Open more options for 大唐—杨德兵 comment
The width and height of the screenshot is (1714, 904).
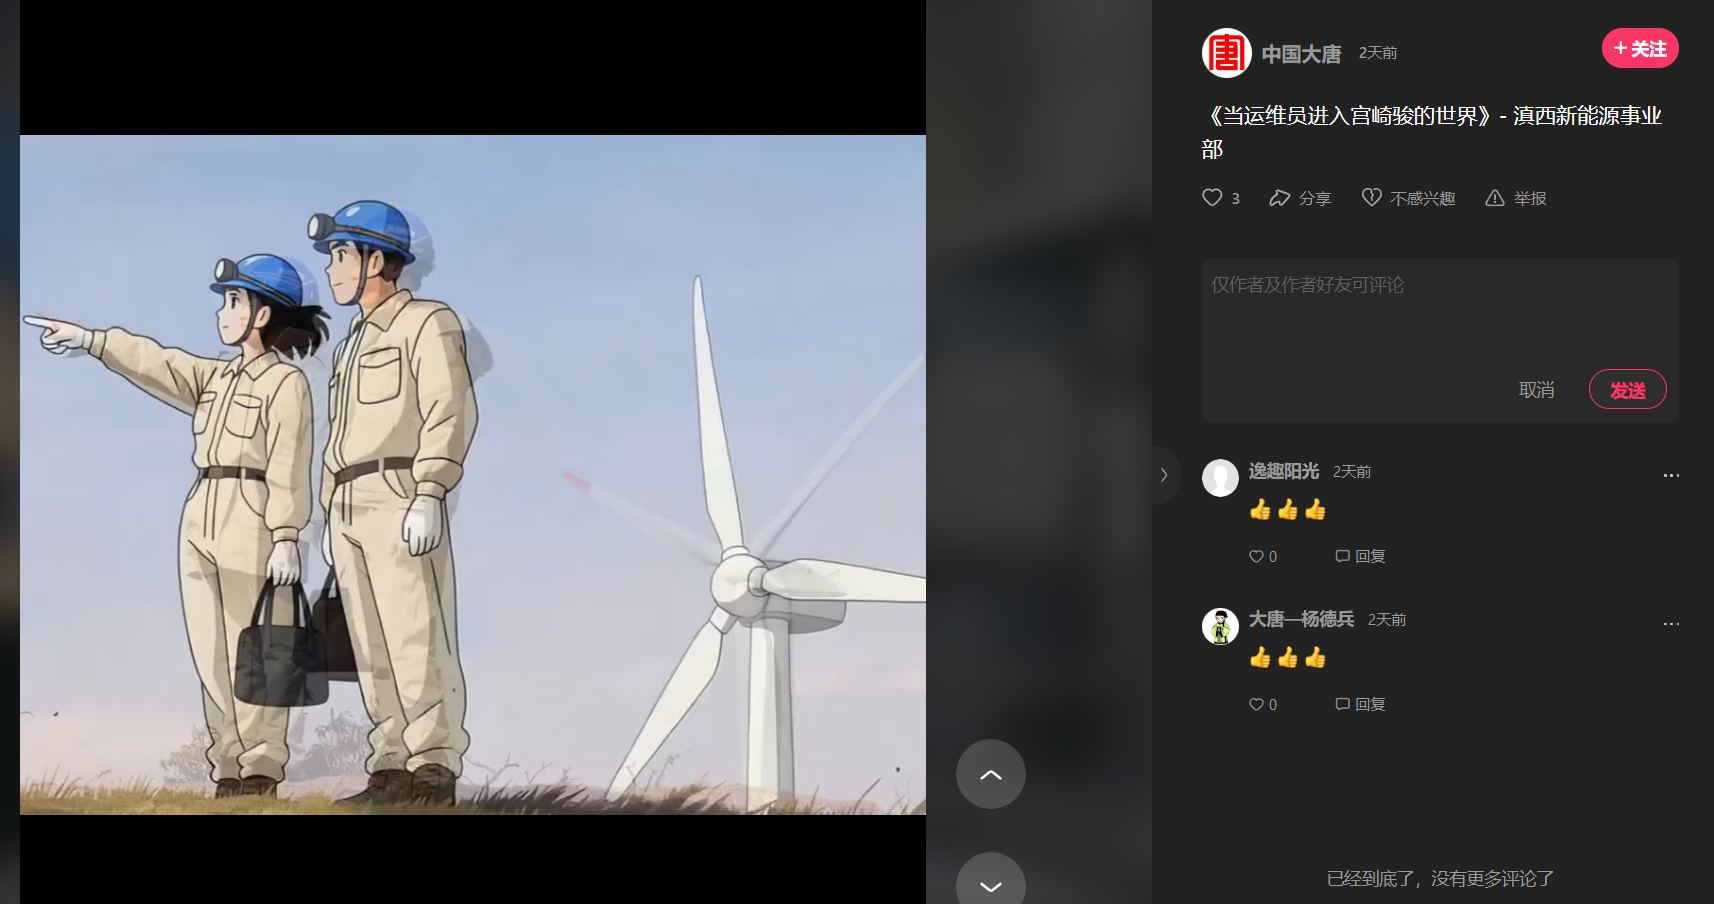click(1671, 624)
